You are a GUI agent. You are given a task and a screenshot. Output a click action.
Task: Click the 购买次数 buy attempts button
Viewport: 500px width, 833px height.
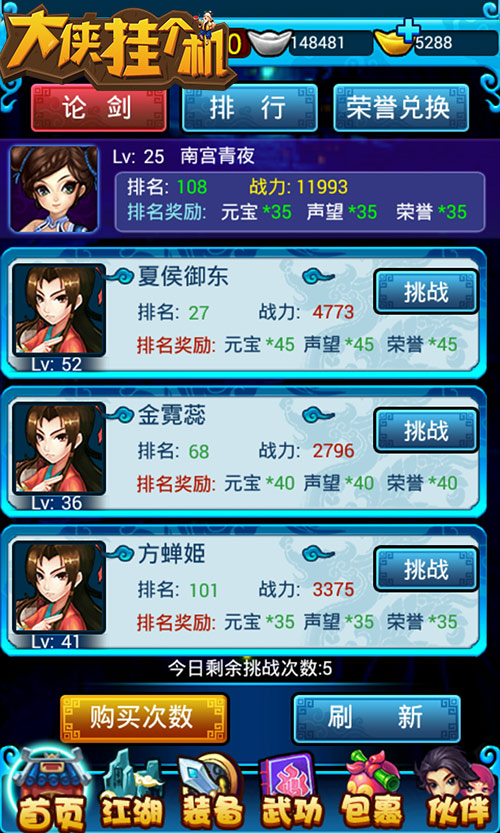(x=143, y=718)
